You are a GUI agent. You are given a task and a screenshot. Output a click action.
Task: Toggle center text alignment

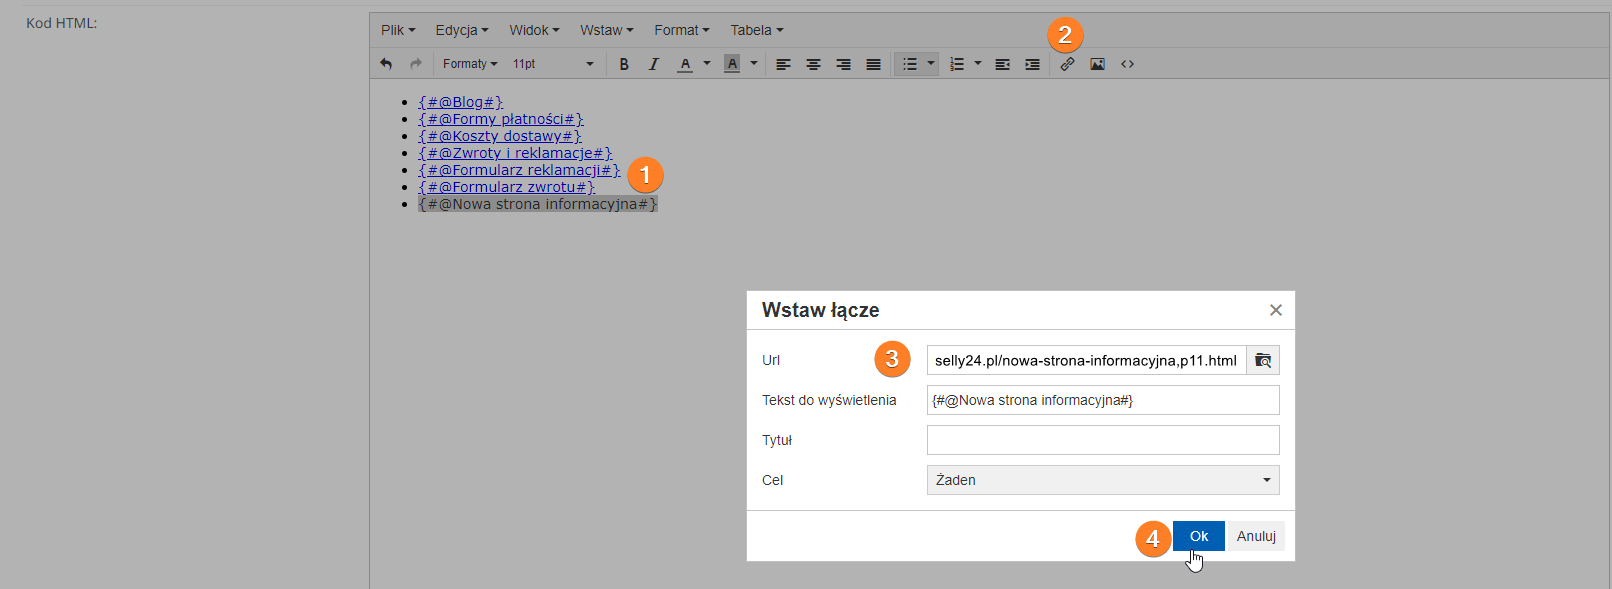coord(813,64)
